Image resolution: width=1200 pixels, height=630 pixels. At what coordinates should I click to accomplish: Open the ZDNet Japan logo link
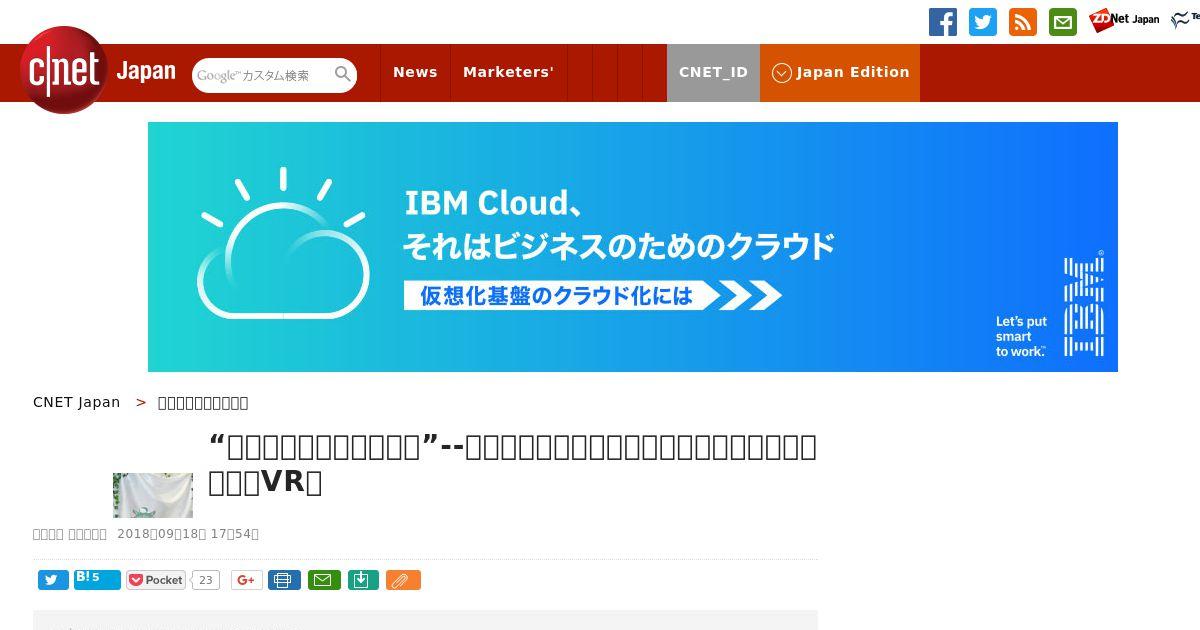pyautogui.click(x=1125, y=20)
